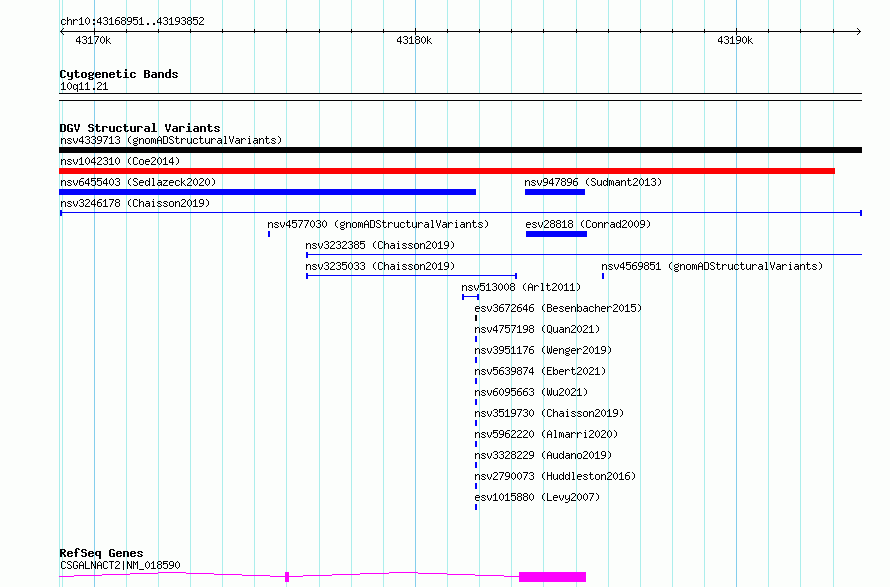The height and width of the screenshot is (587, 890).
Task: Open the nsv1042310 (Coe2014) label
Action: (120, 161)
